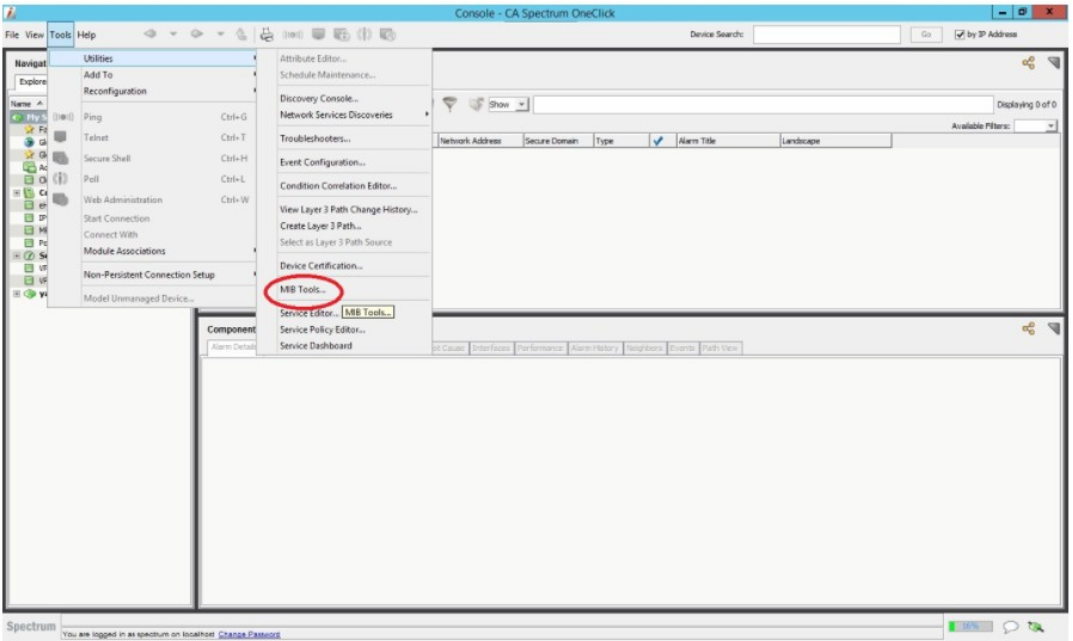Sort by Landscape column header
This screenshot has width=1073, height=641.
835,141
